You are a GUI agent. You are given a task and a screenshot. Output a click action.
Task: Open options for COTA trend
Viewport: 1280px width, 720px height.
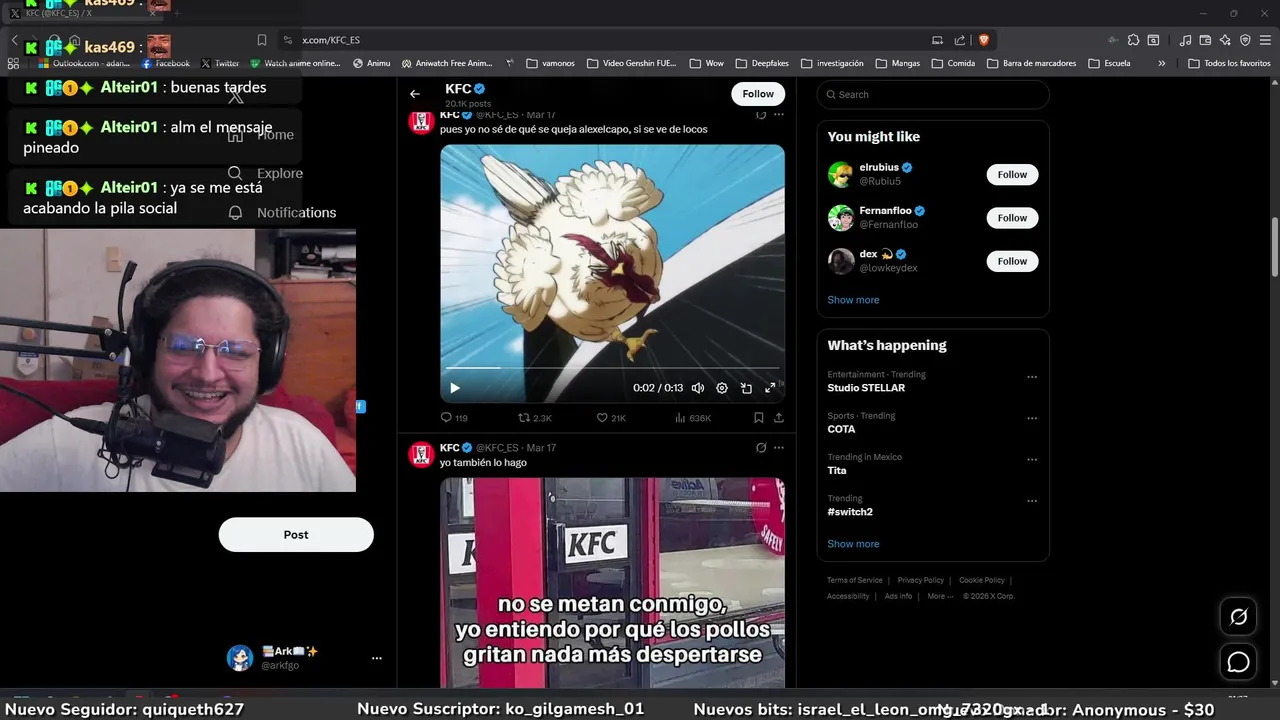[x=1032, y=418]
